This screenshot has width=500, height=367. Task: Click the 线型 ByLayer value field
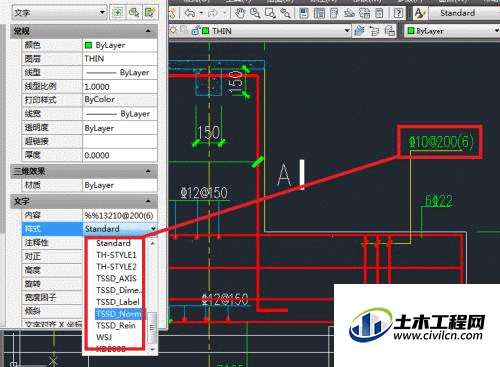[x=120, y=72]
